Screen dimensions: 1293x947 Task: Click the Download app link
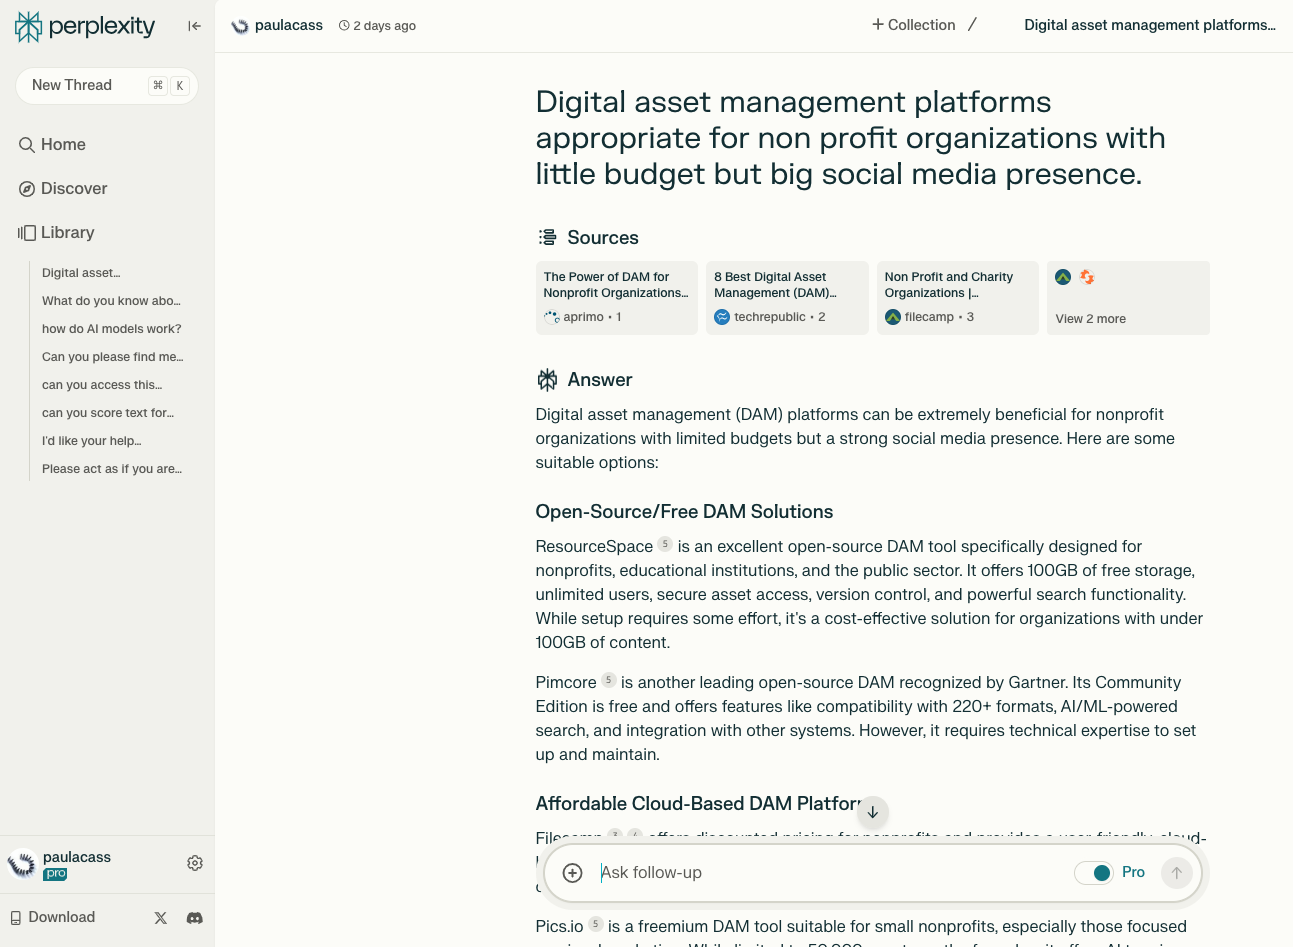coord(53,918)
